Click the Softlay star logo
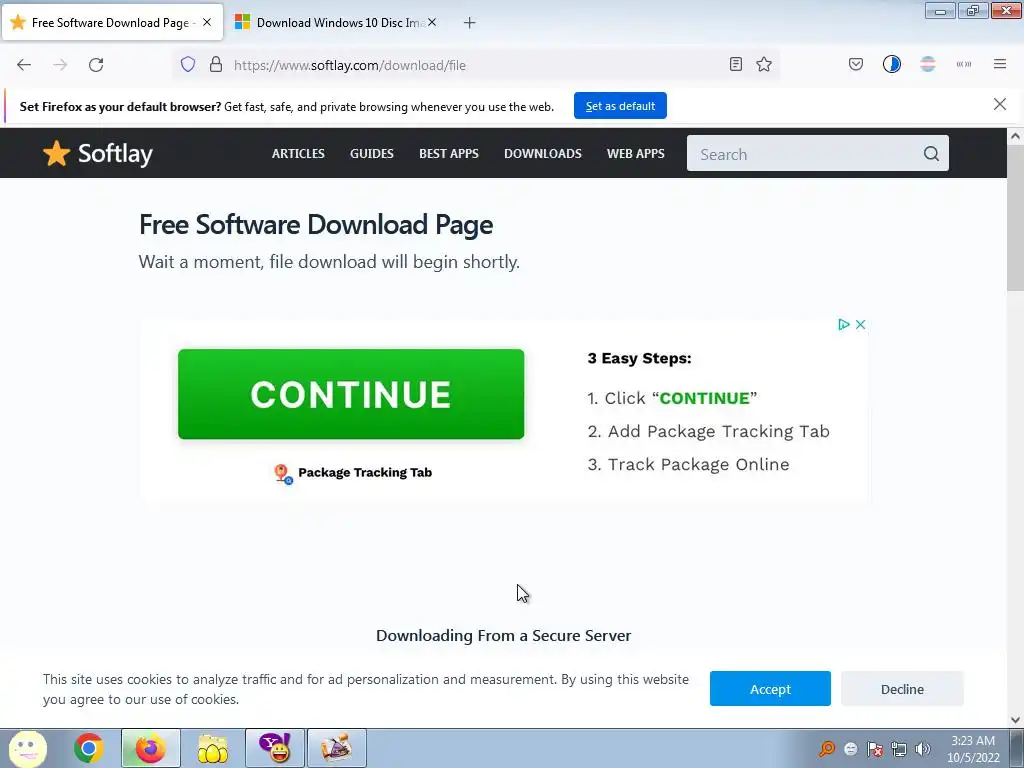The image size is (1024, 768). 97,153
